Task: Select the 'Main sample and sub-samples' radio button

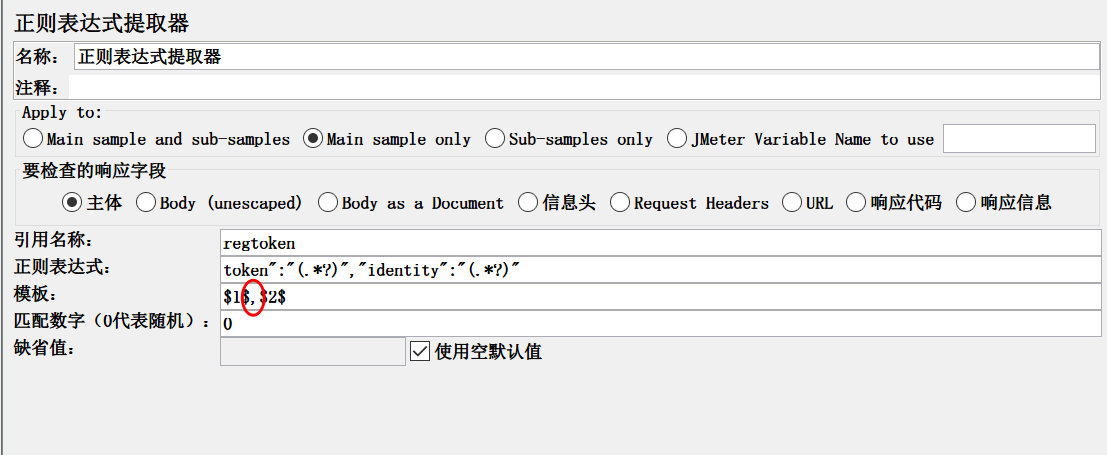Action: [x=33, y=139]
